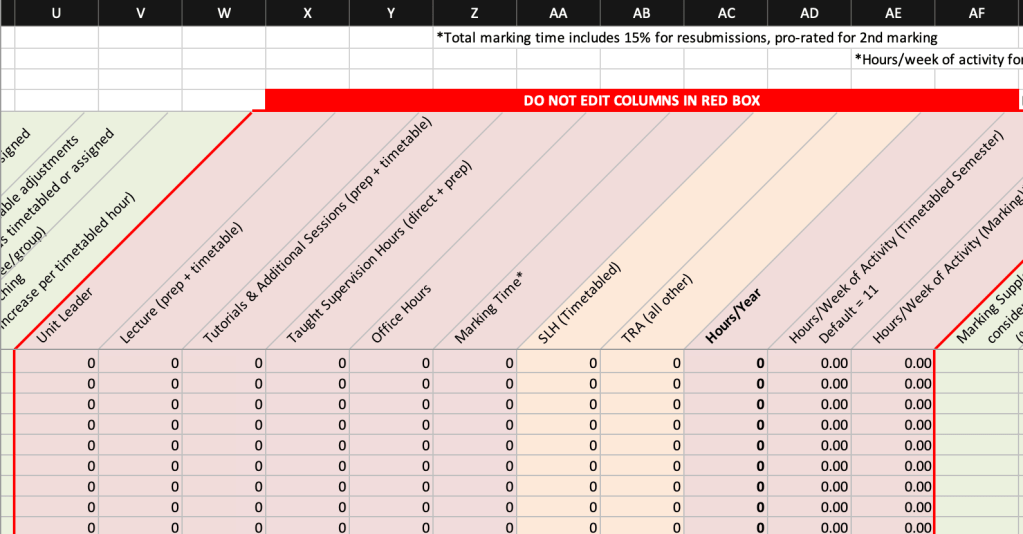Click the red 'DO NOT EDIT COLUMNS IN RED BOX' banner
The image size is (1023, 534).
click(641, 100)
